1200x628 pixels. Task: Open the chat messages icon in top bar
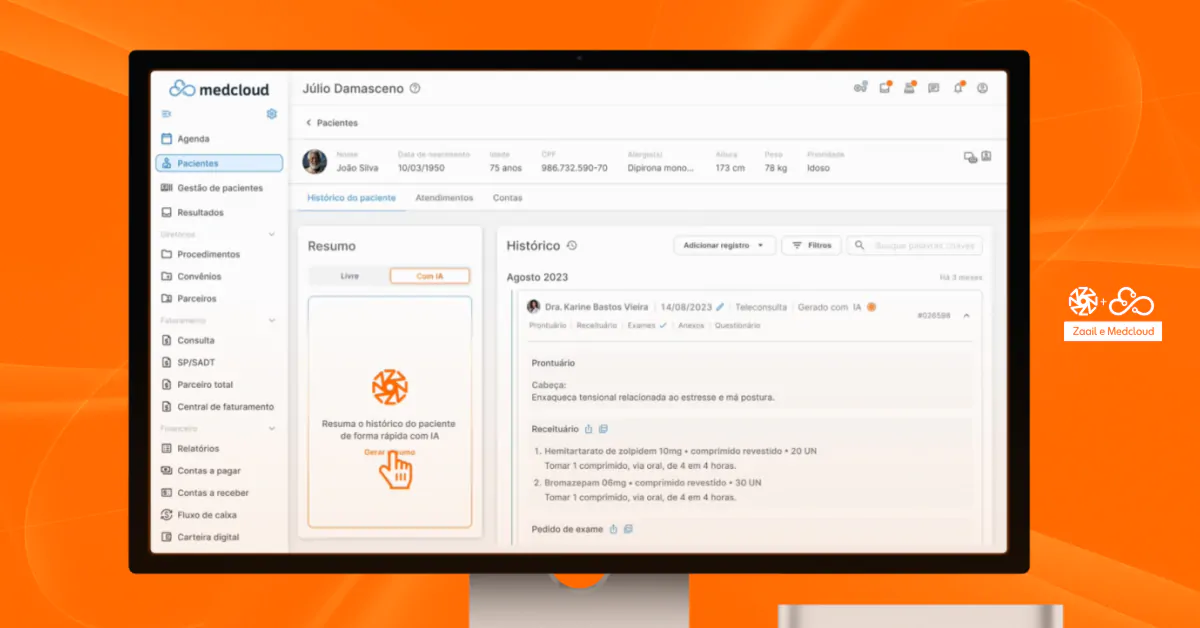tap(933, 88)
